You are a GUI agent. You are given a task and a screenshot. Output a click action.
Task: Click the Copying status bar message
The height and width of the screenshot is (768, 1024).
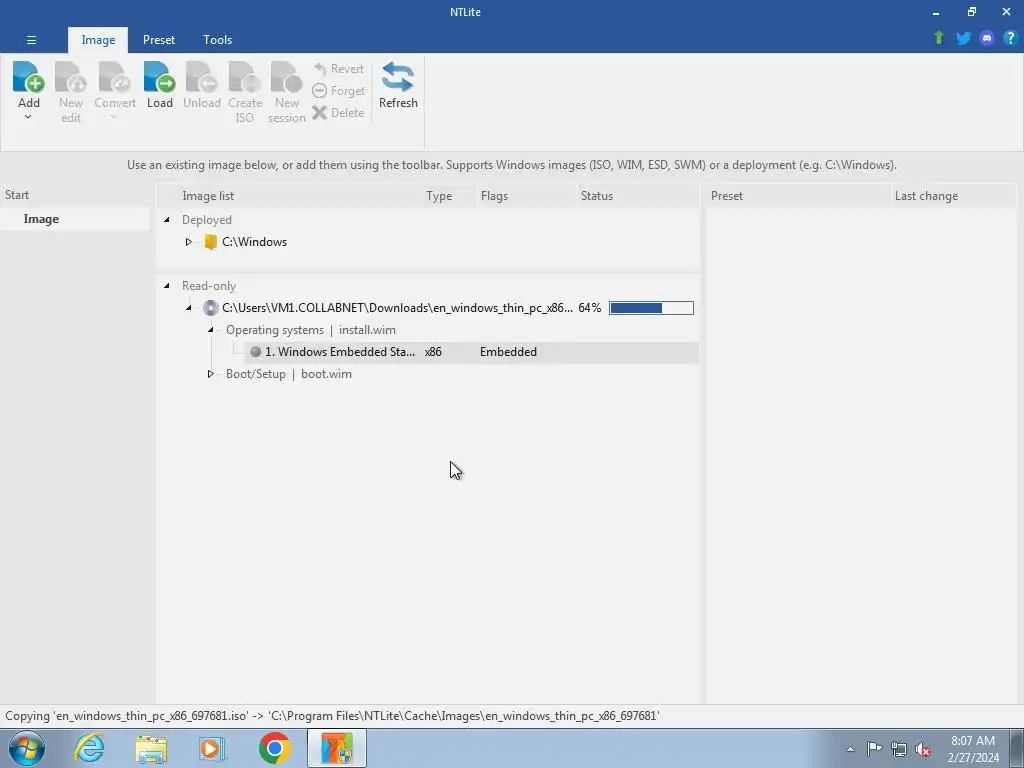pos(332,716)
